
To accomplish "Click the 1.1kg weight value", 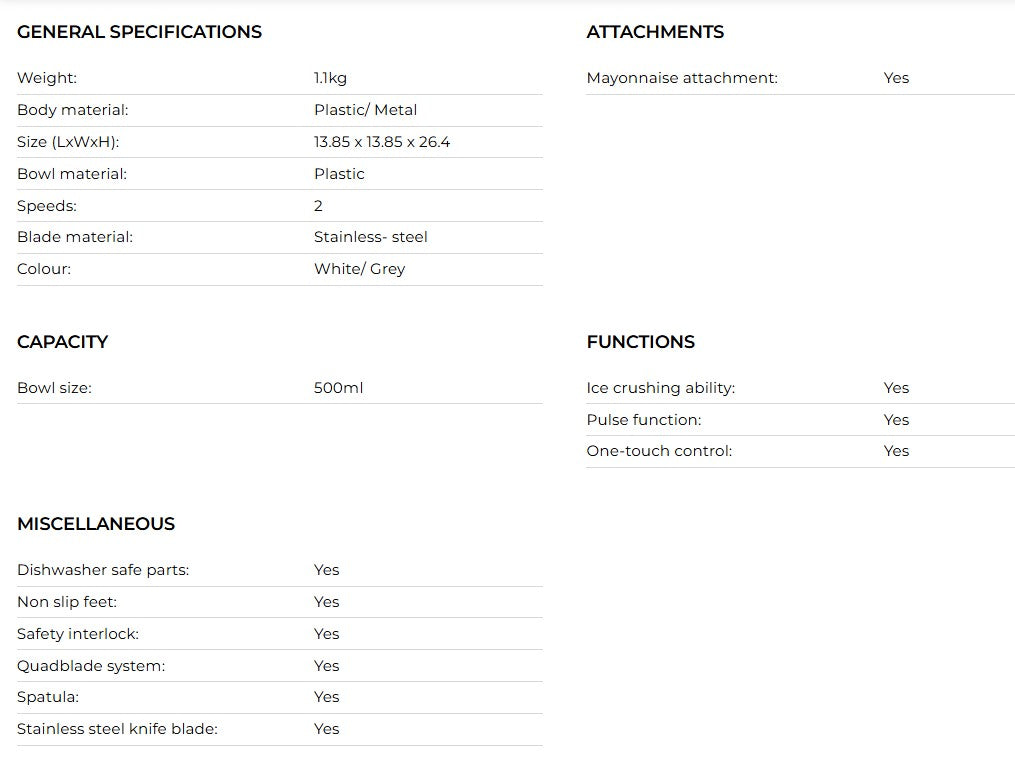I will [330, 78].
